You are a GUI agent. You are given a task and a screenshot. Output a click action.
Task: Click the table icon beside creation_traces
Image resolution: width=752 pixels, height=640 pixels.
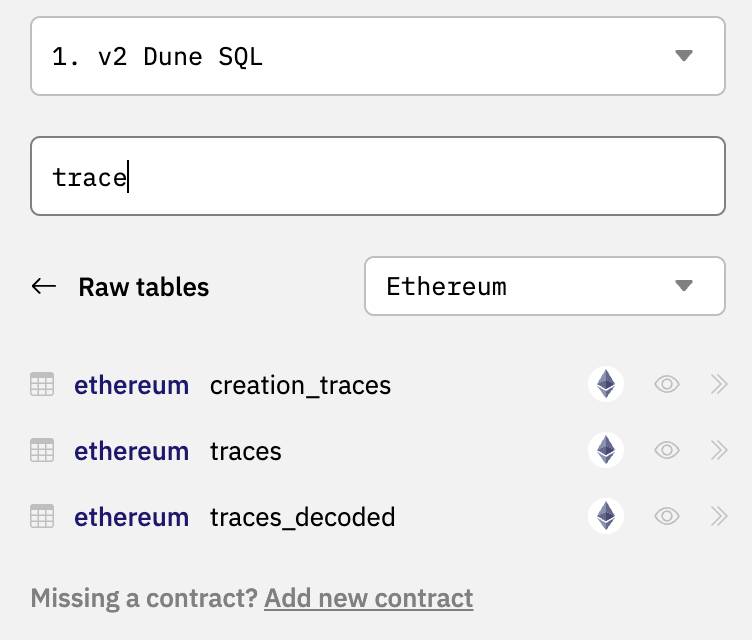(x=42, y=384)
